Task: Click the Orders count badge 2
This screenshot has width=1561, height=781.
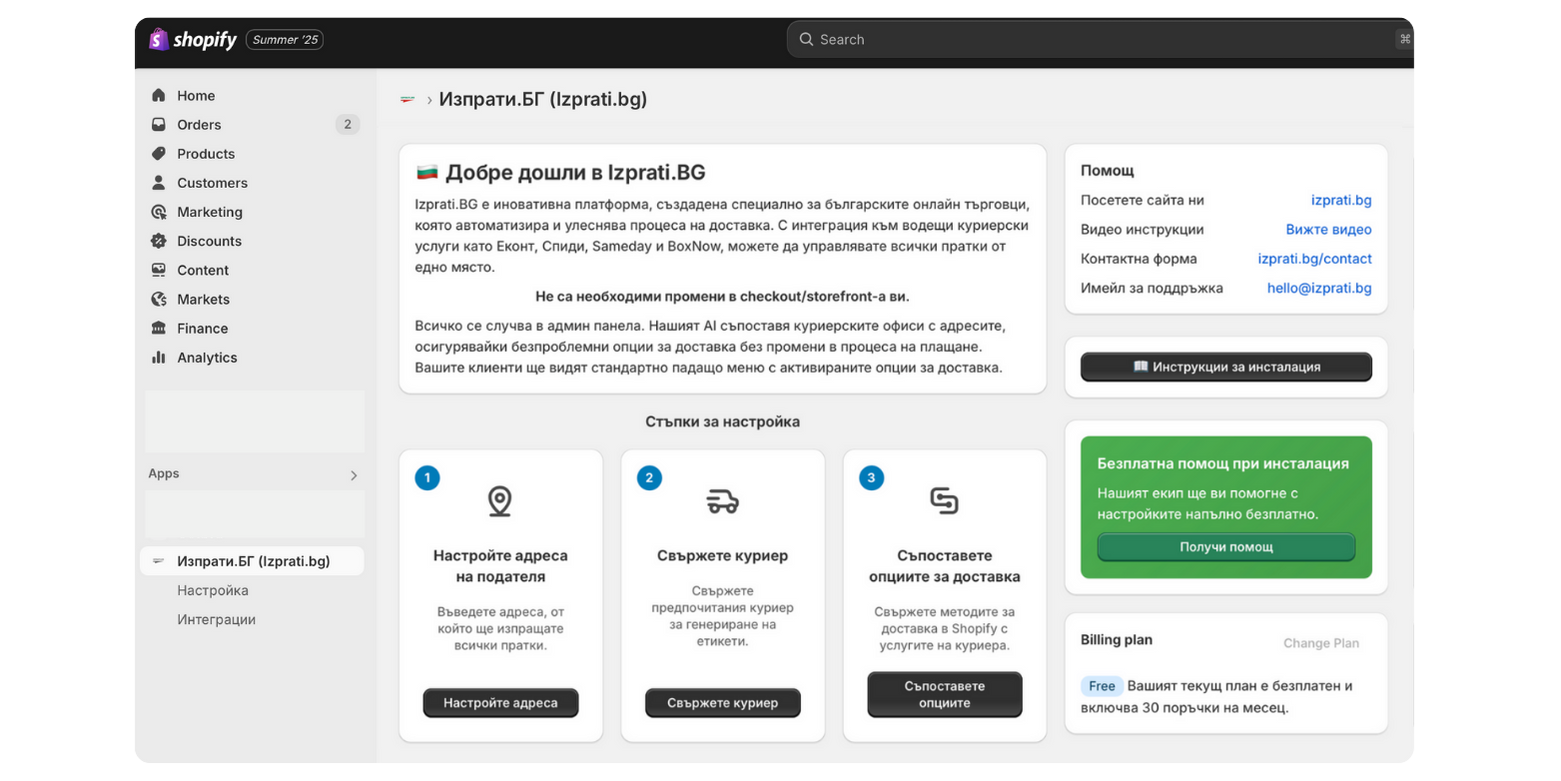Action: coord(347,125)
